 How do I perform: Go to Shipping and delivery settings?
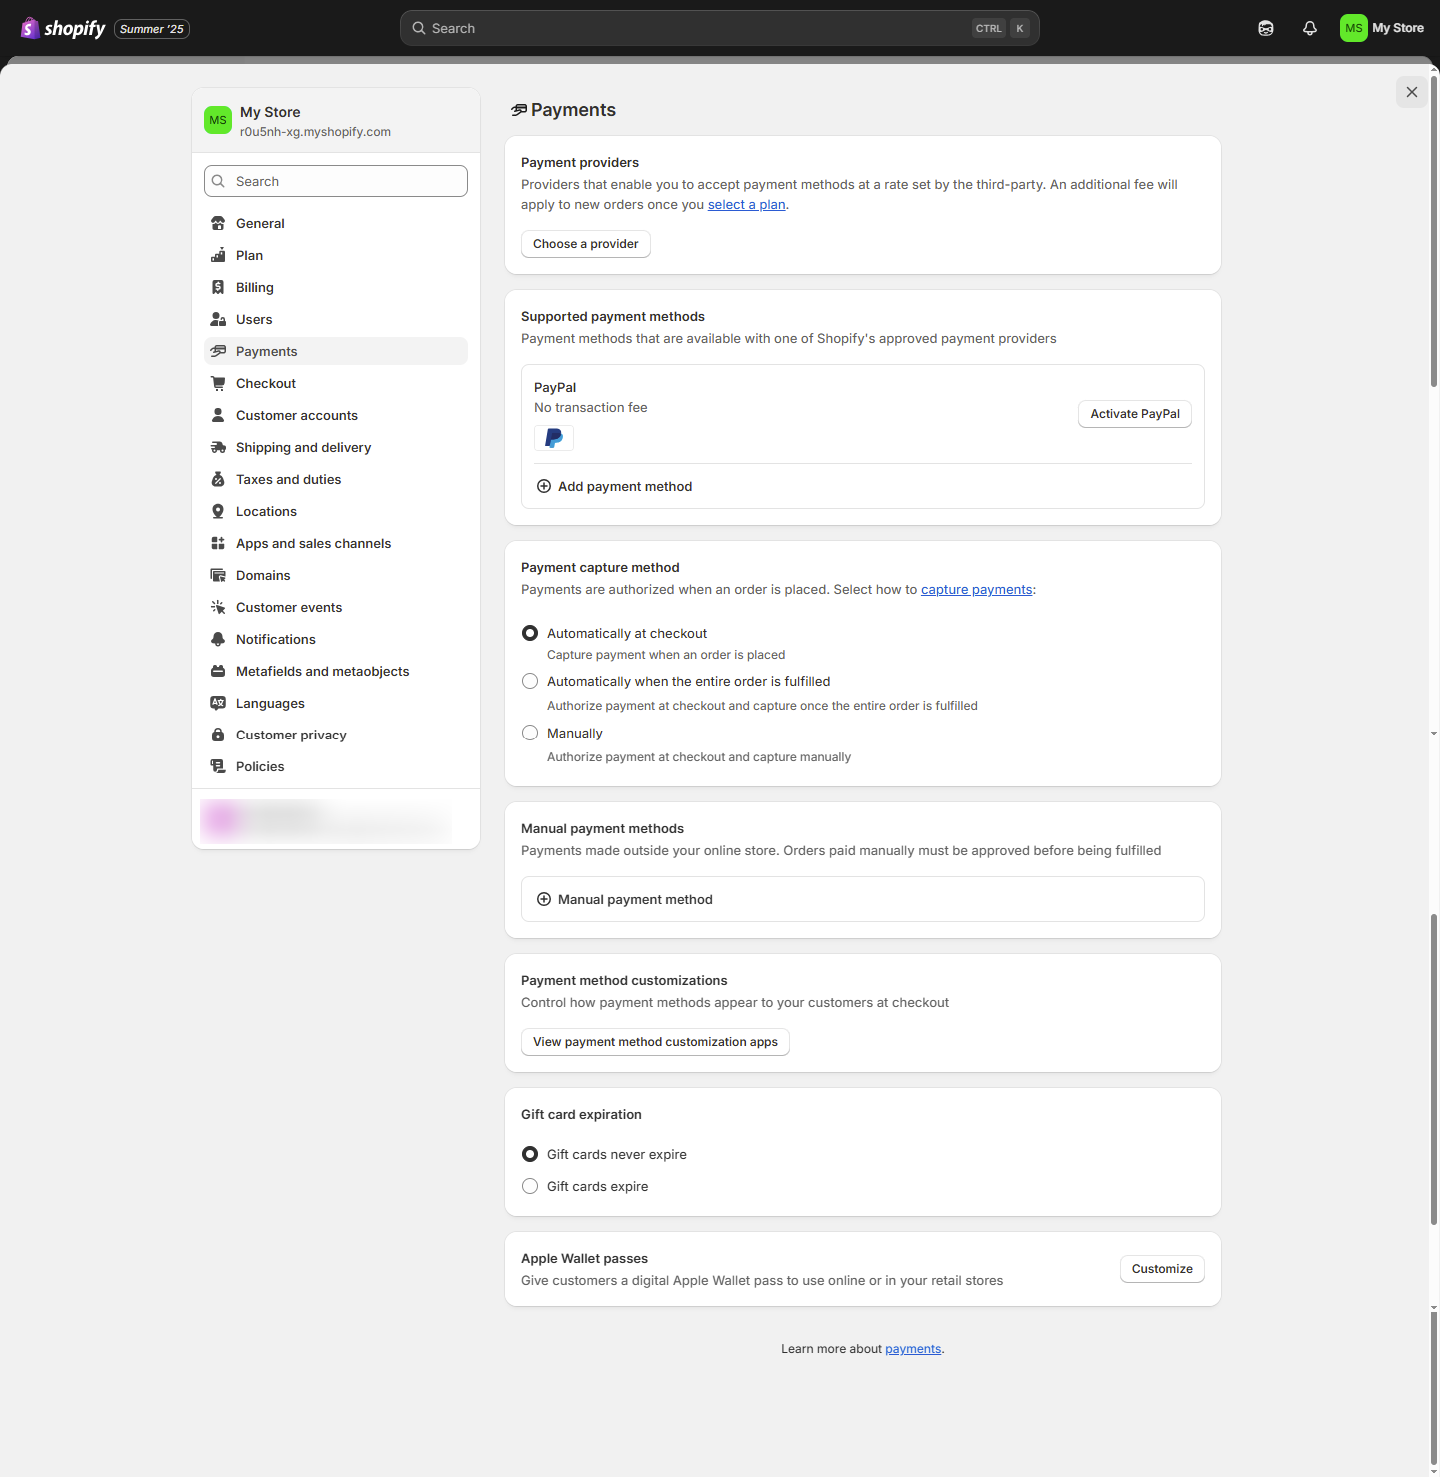click(x=336, y=447)
